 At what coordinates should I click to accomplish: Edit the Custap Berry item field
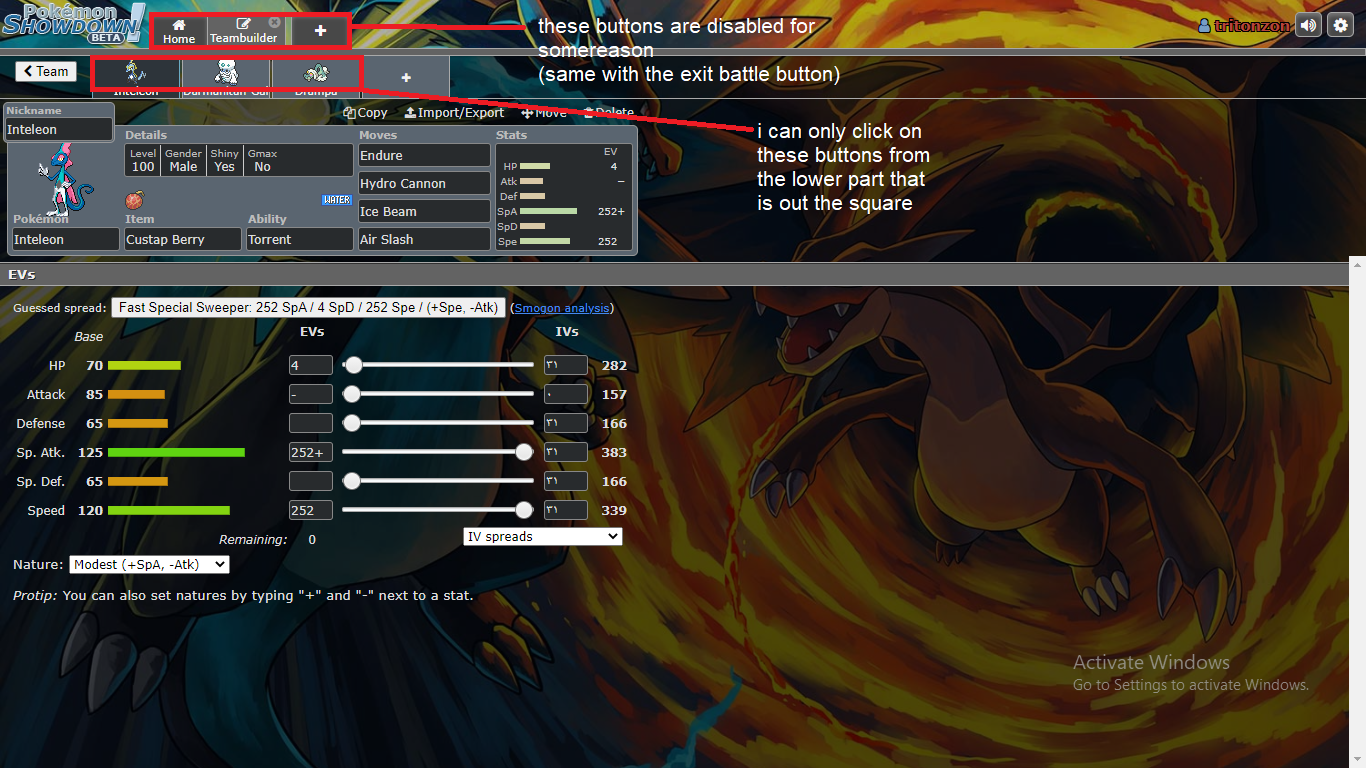tap(183, 239)
